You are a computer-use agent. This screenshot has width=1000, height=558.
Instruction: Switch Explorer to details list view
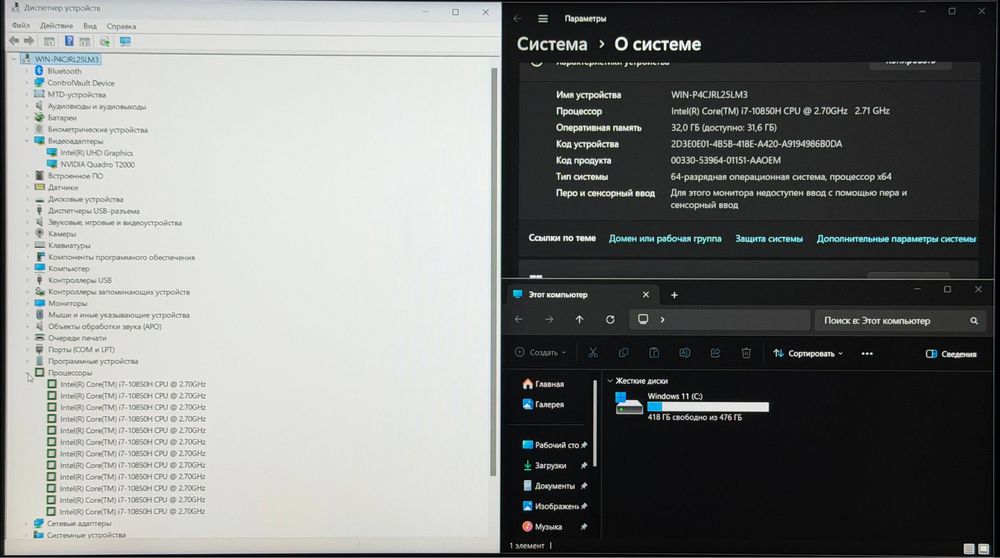pos(969,548)
